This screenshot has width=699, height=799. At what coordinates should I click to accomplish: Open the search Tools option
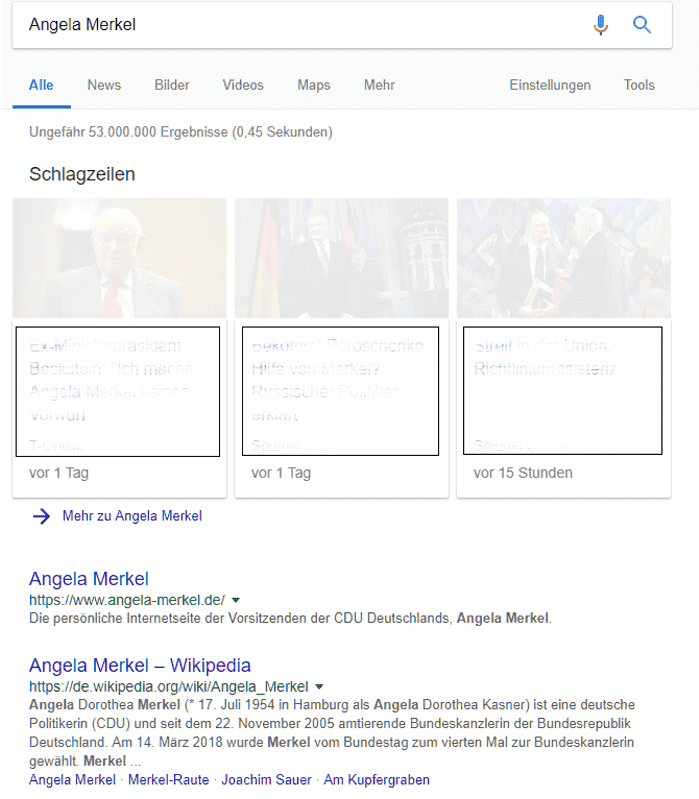click(x=639, y=85)
